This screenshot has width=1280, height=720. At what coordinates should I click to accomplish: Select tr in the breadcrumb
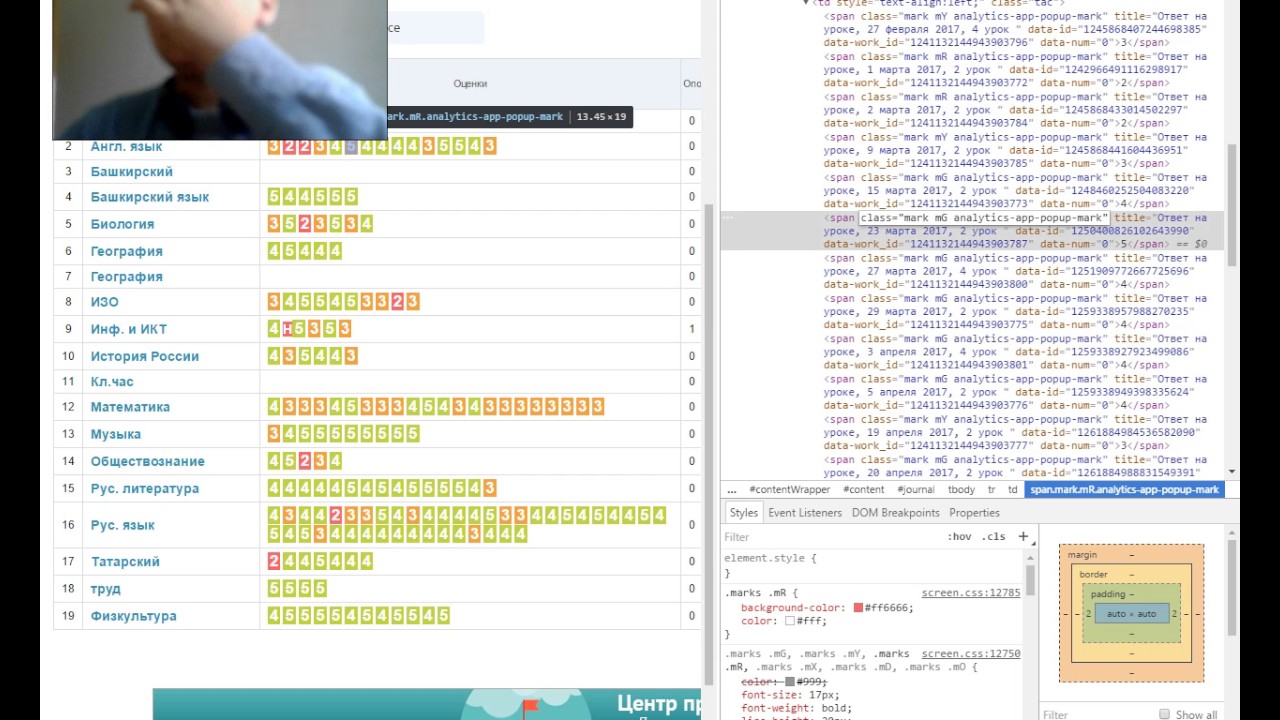tap(992, 490)
